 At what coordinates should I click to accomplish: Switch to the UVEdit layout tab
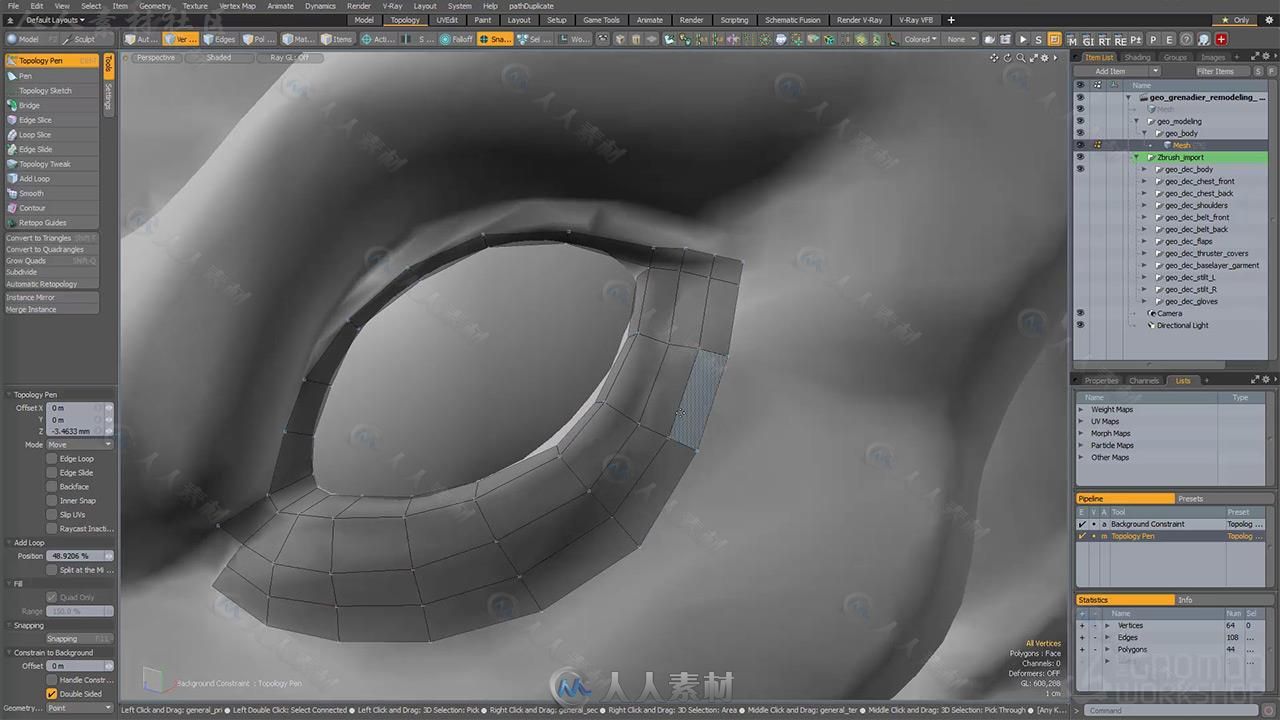tap(447, 20)
